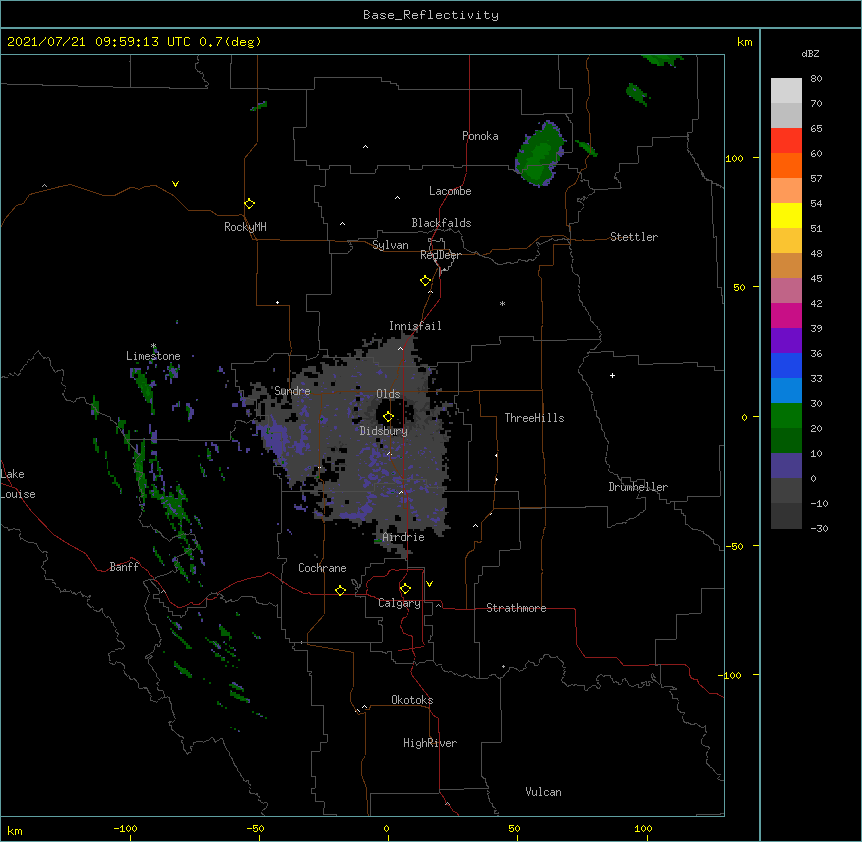The width and height of the screenshot is (862, 842).
Task: Click the white caret marker west of Ponoka
Action: point(365,147)
